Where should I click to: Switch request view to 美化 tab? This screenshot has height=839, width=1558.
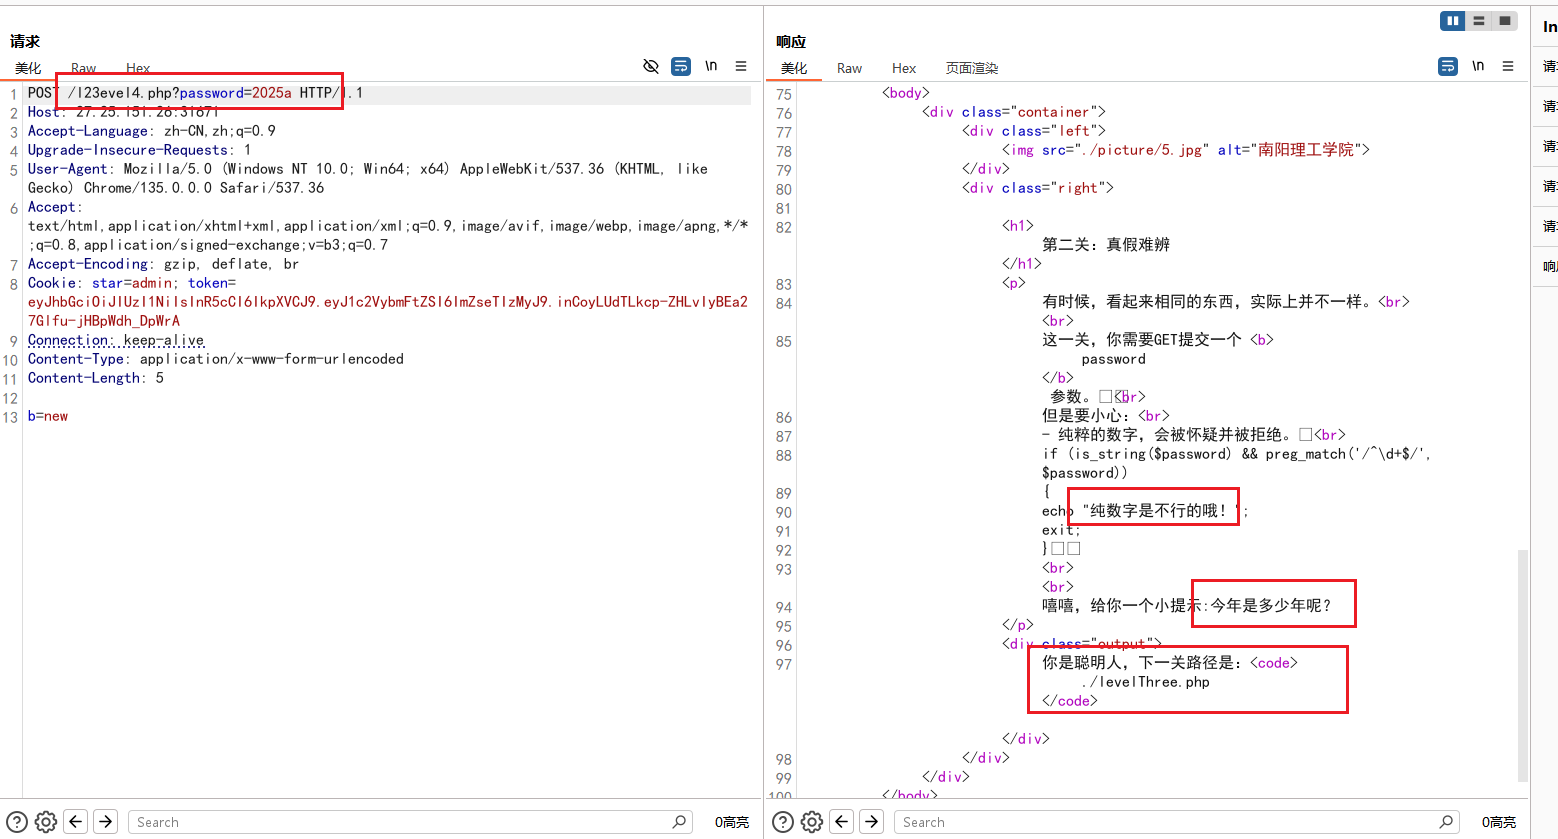pyautogui.click(x=28, y=68)
